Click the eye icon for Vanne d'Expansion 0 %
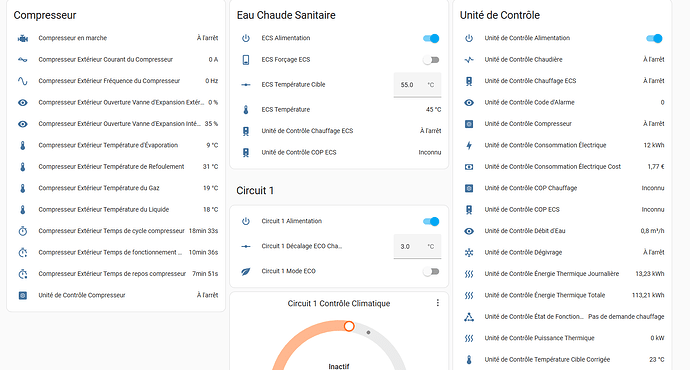This screenshot has height=370, width=690. pyautogui.click(x=22, y=103)
